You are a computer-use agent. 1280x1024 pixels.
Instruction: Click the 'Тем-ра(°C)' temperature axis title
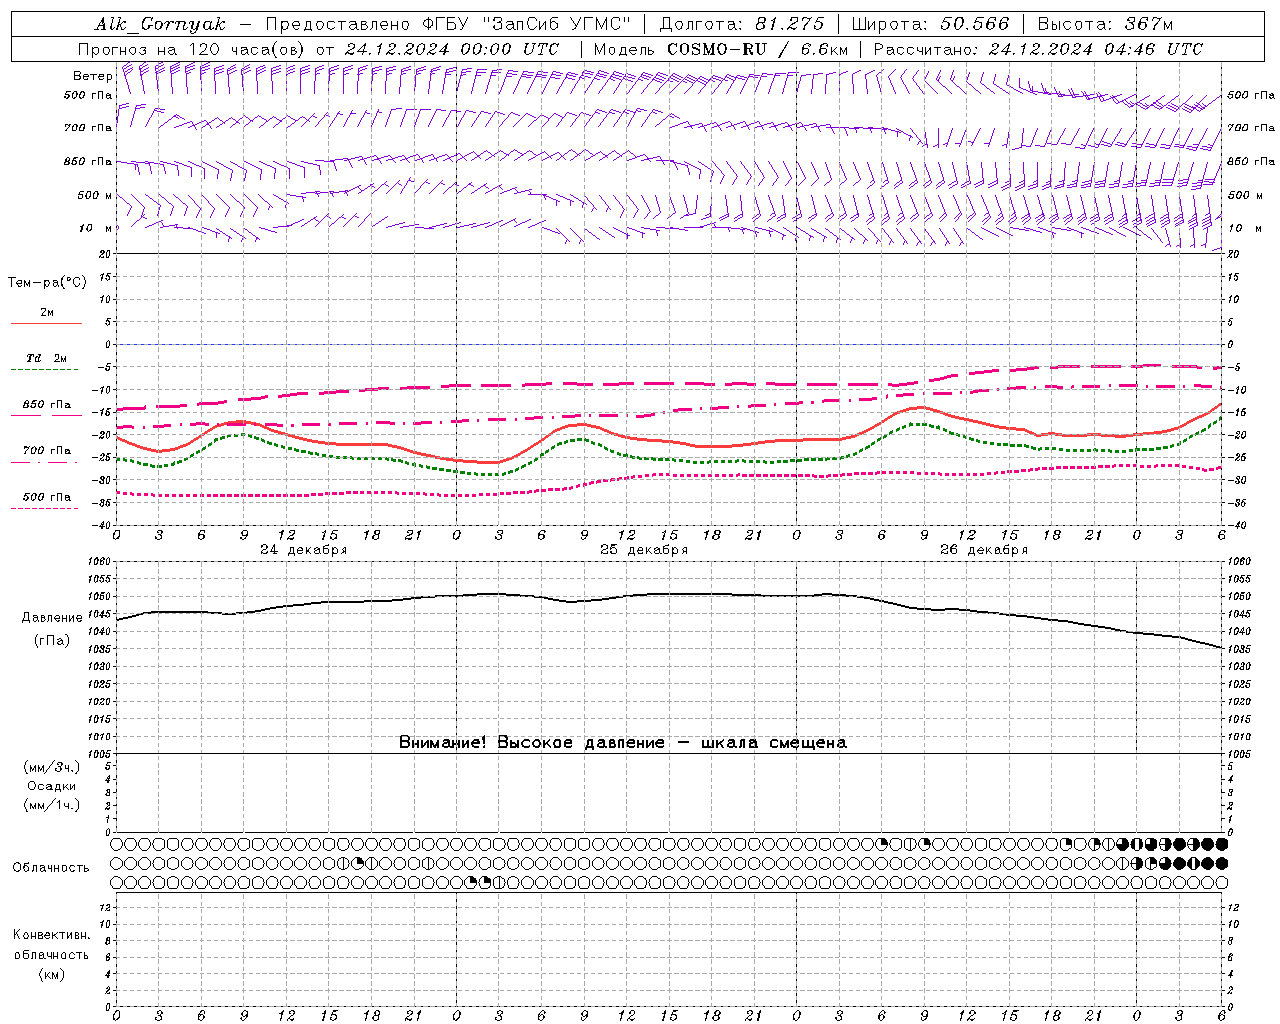(47, 283)
